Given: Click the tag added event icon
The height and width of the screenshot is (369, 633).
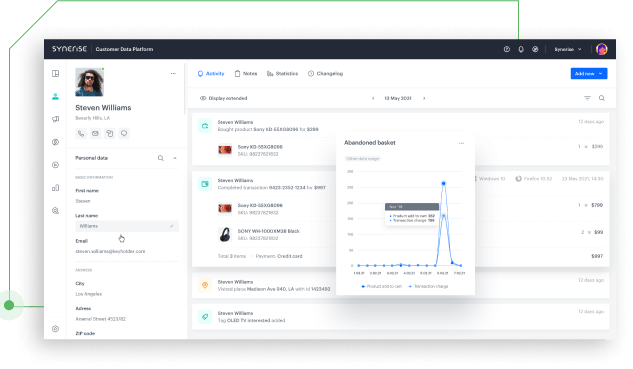Looking at the screenshot, I should [205, 317].
